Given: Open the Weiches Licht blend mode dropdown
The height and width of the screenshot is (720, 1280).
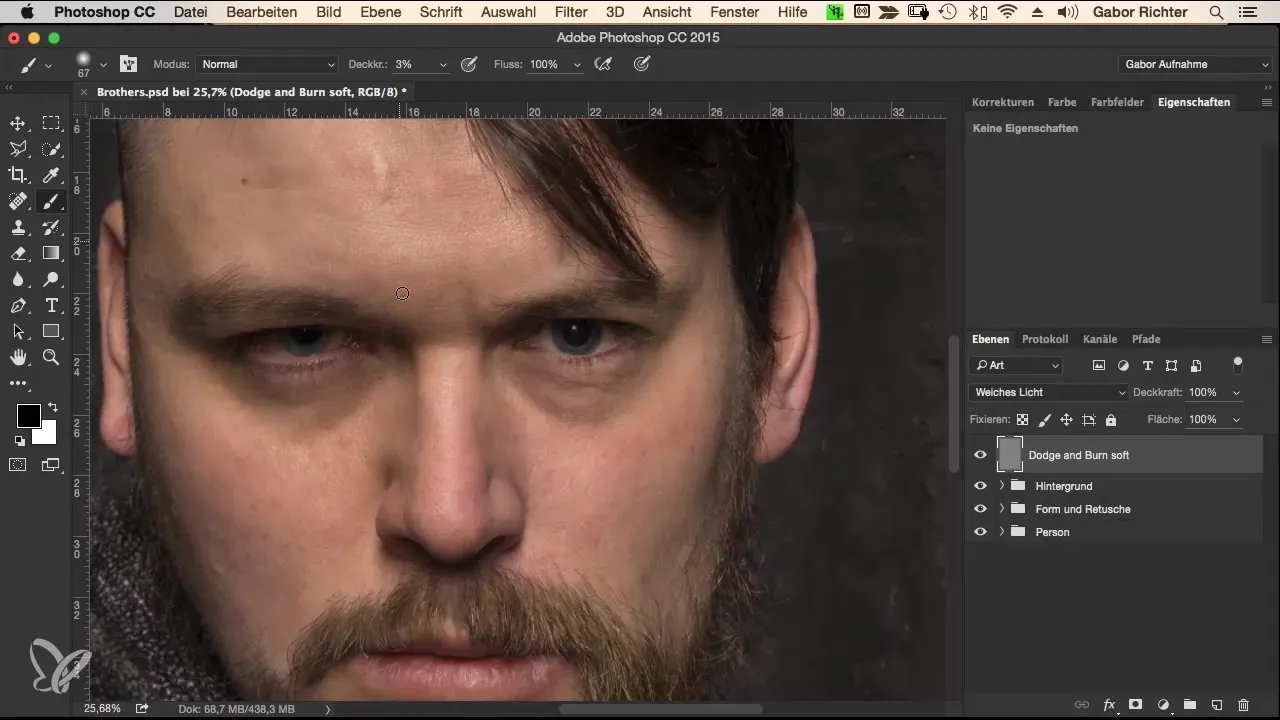Looking at the screenshot, I should (1048, 392).
